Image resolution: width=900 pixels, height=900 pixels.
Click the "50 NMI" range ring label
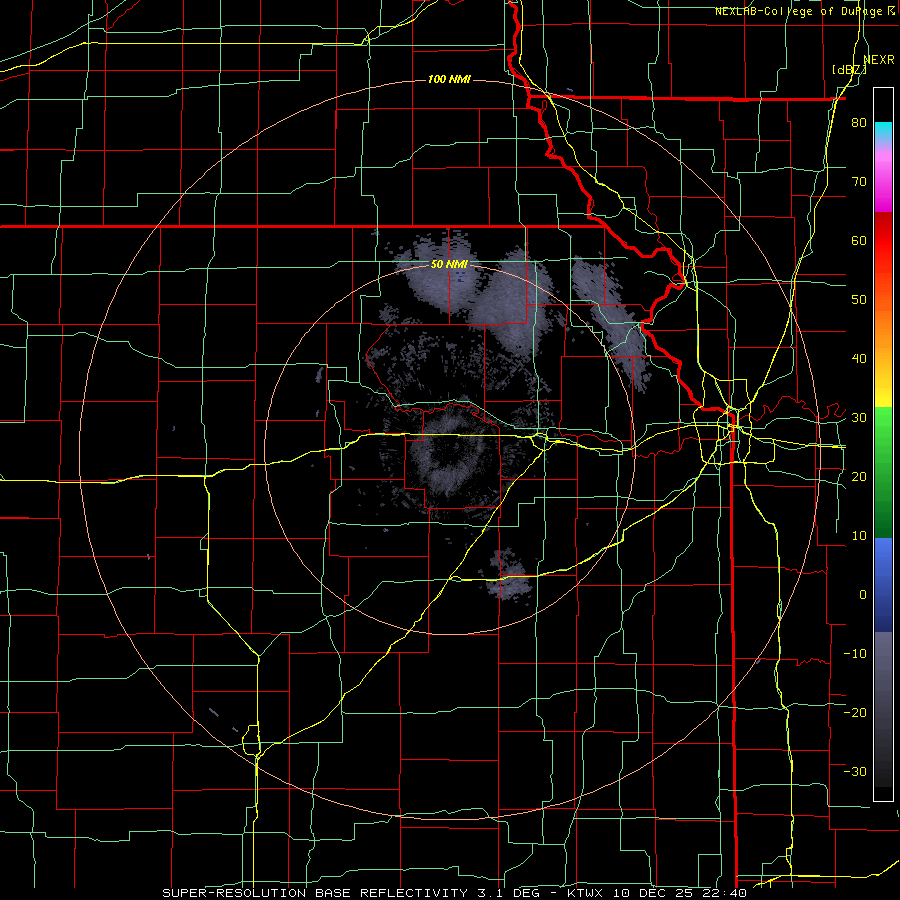(449, 264)
